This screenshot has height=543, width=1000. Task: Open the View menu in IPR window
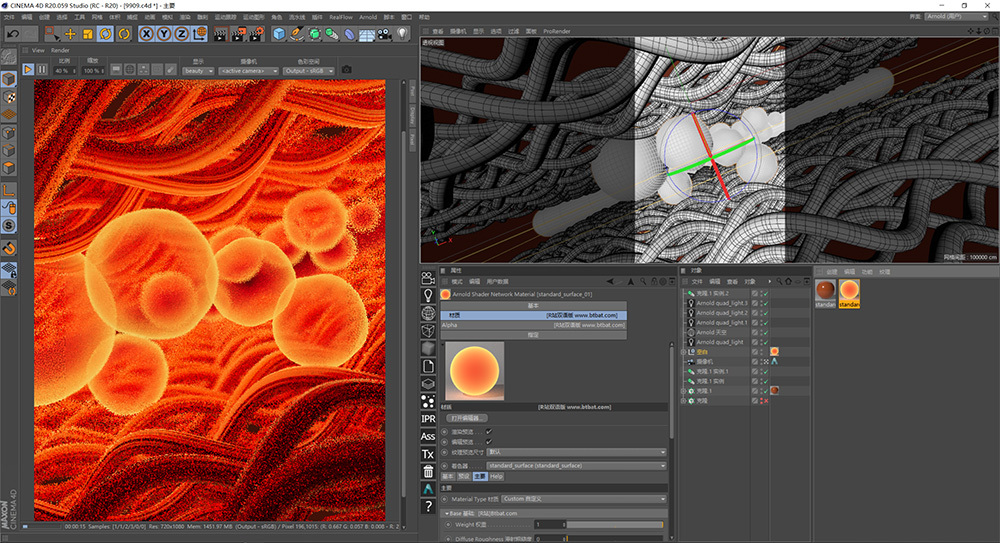click(x=38, y=50)
